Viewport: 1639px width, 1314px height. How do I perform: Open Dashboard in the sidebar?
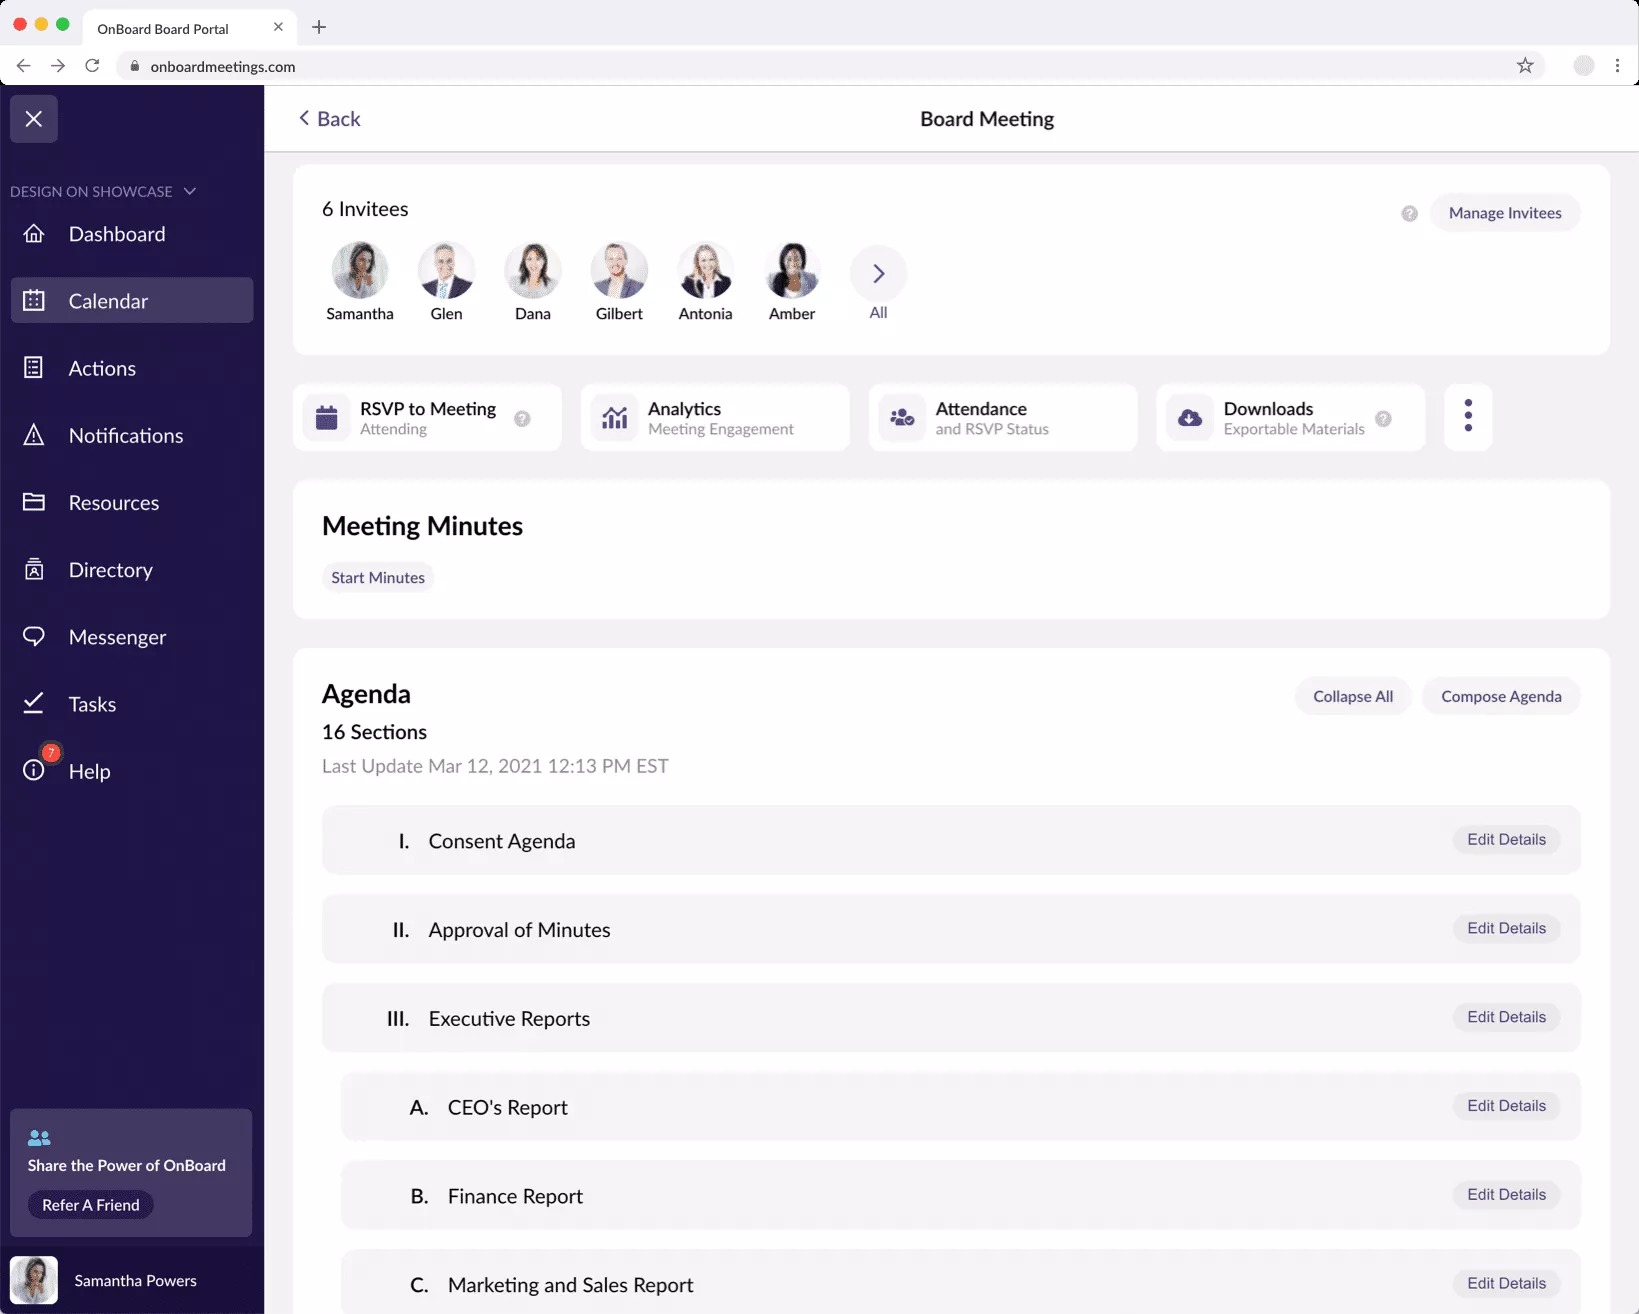132,234
